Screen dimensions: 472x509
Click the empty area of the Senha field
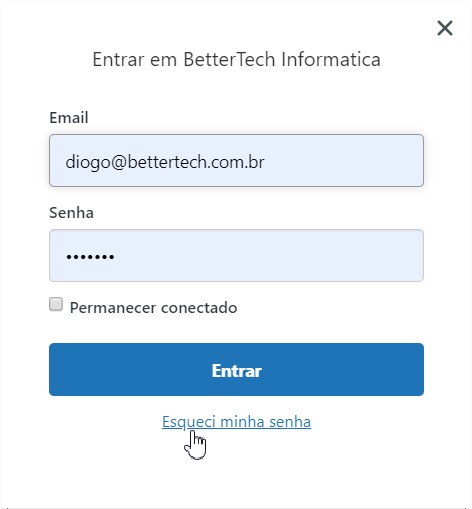tap(267, 256)
